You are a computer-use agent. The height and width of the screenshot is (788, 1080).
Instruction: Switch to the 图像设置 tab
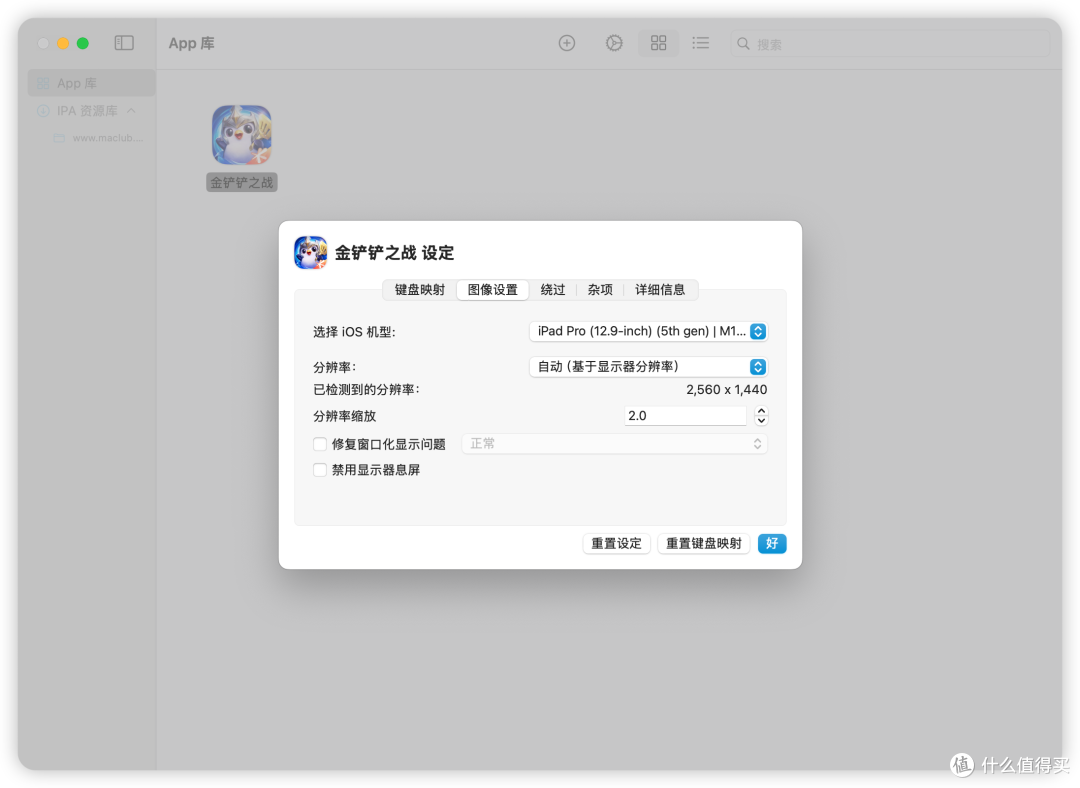(492, 290)
